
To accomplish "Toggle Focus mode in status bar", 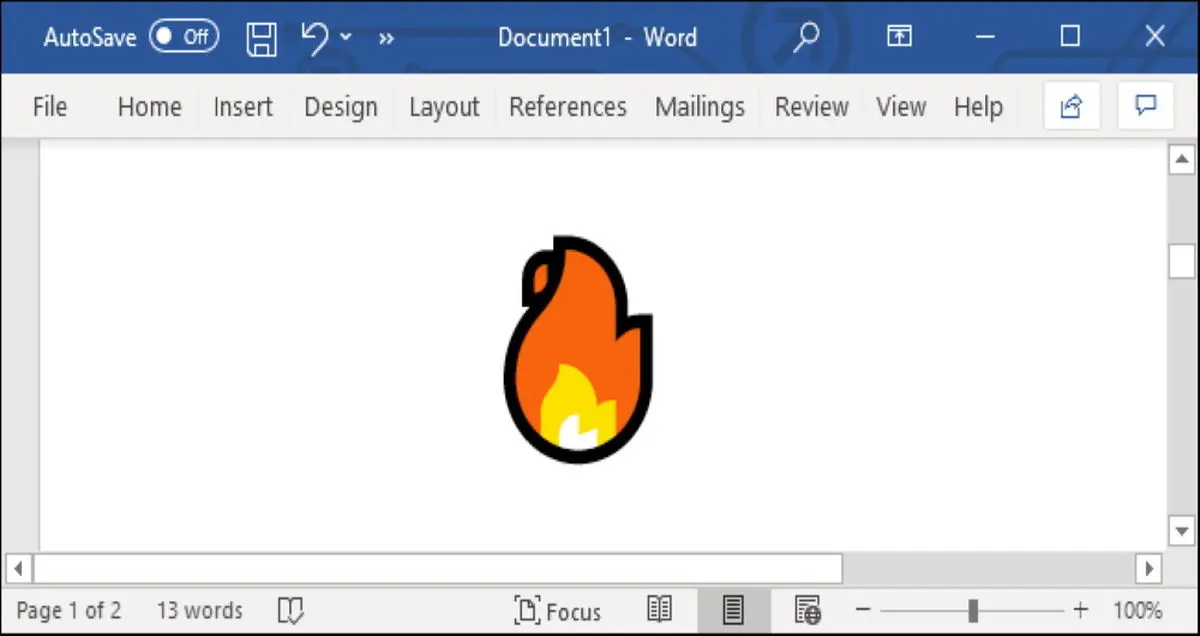I will (x=557, y=610).
